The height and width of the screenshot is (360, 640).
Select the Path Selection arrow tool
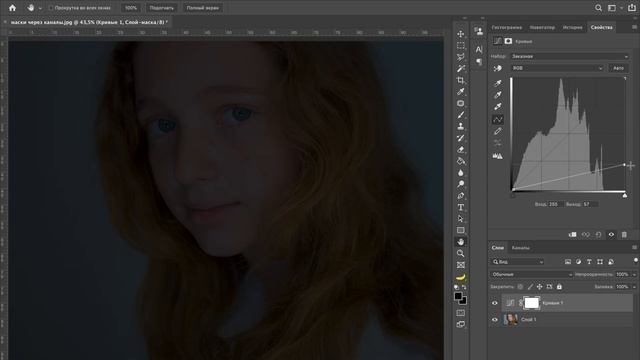point(460,219)
